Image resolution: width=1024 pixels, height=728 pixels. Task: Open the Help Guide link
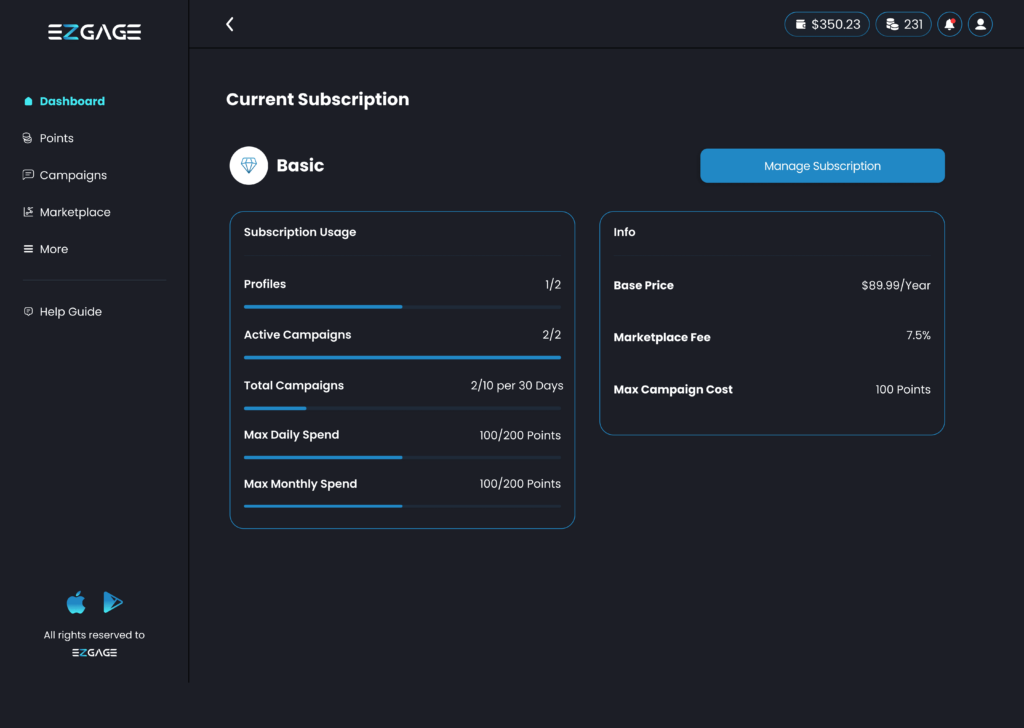pos(70,312)
